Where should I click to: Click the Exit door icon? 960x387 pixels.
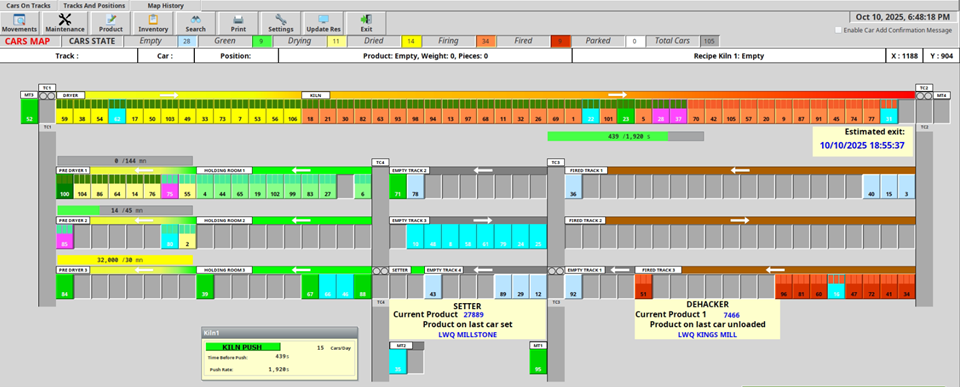(x=366, y=23)
